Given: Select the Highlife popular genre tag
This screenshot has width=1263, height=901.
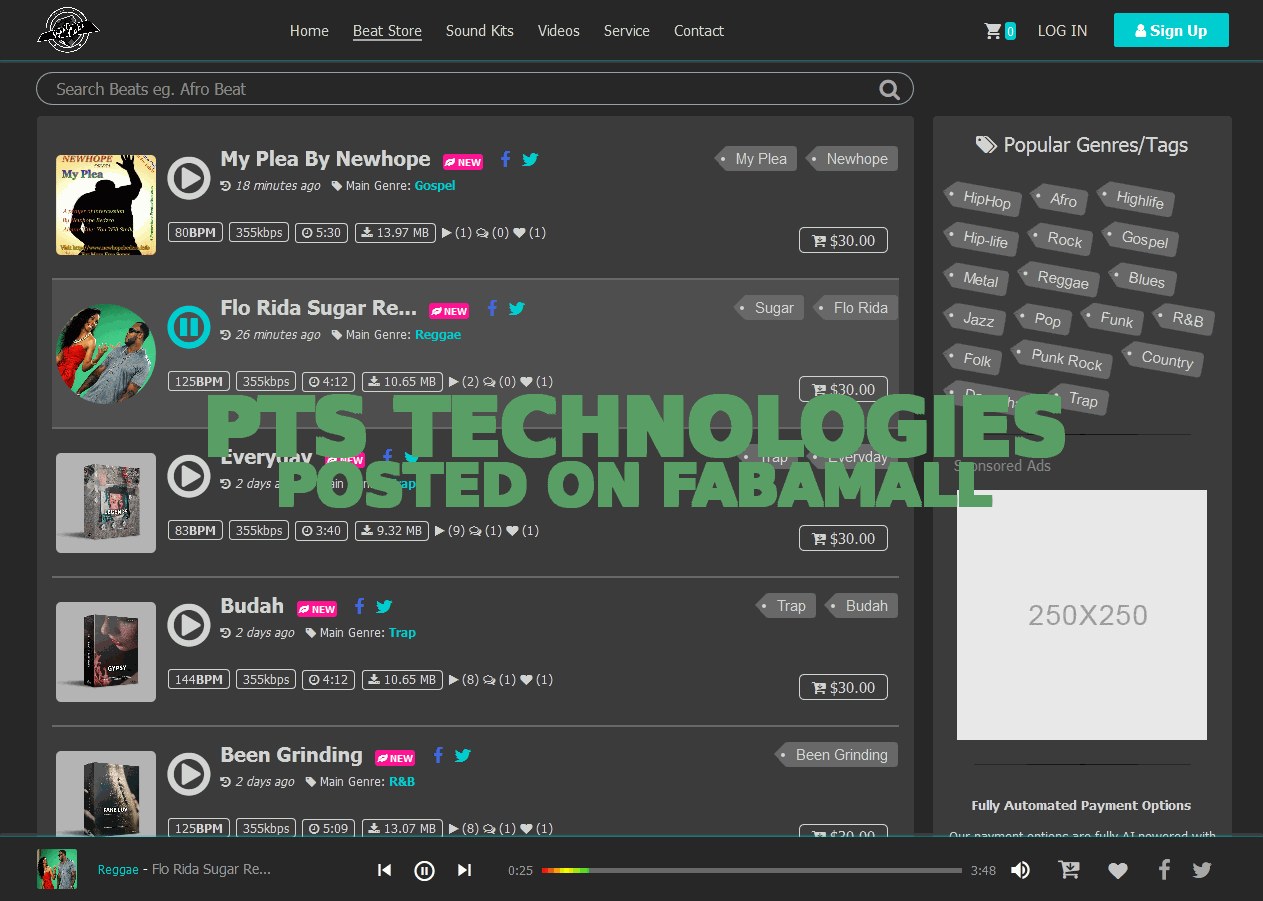Looking at the screenshot, I should [1137, 200].
